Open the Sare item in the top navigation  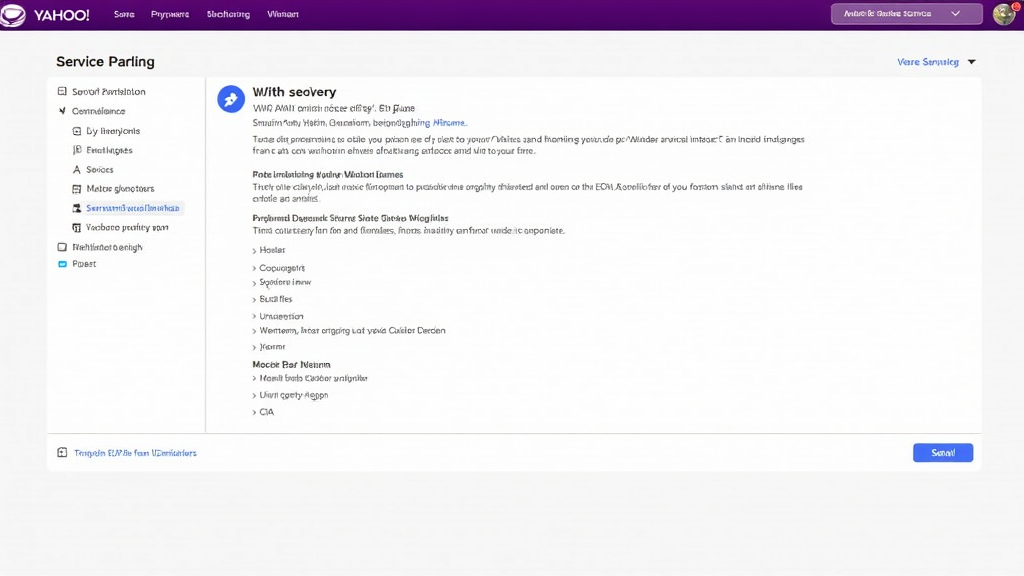[124, 15]
